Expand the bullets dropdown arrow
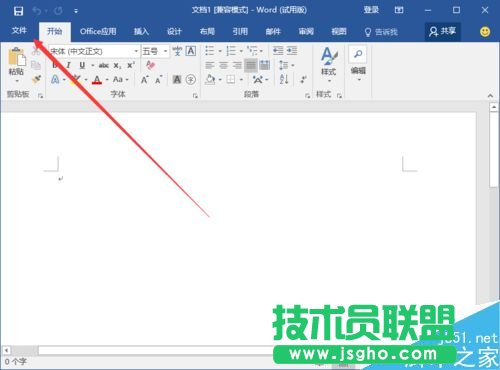This screenshot has height=370, width=500. pyautogui.click(x=220, y=51)
